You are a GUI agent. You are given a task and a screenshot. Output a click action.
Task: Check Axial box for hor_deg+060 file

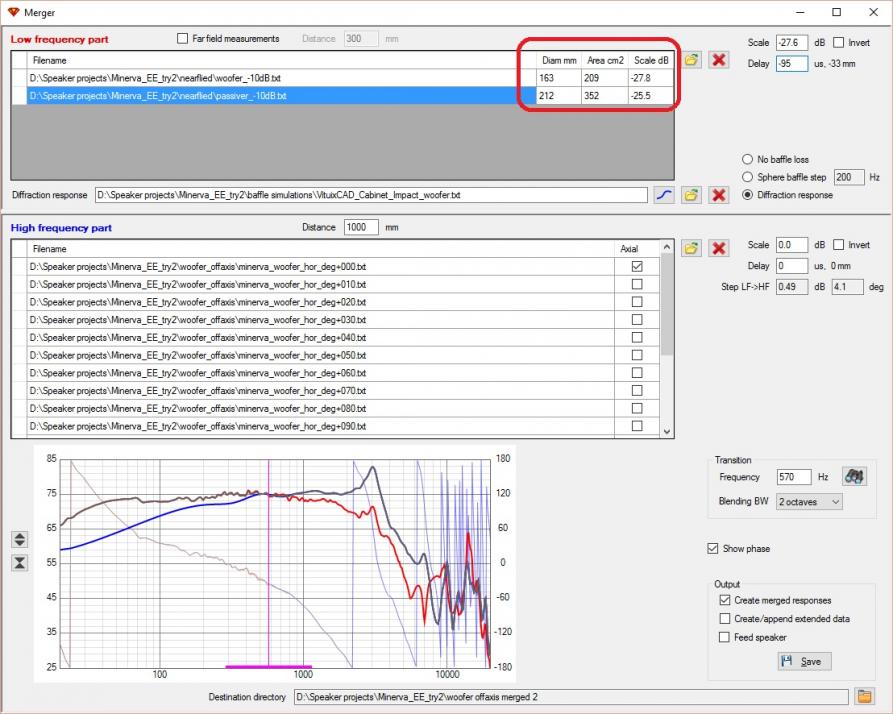point(637,373)
